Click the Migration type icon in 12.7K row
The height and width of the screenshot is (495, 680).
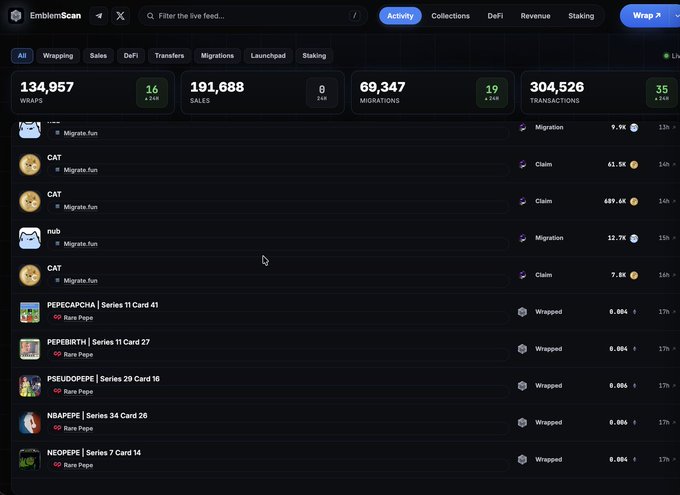(523, 238)
